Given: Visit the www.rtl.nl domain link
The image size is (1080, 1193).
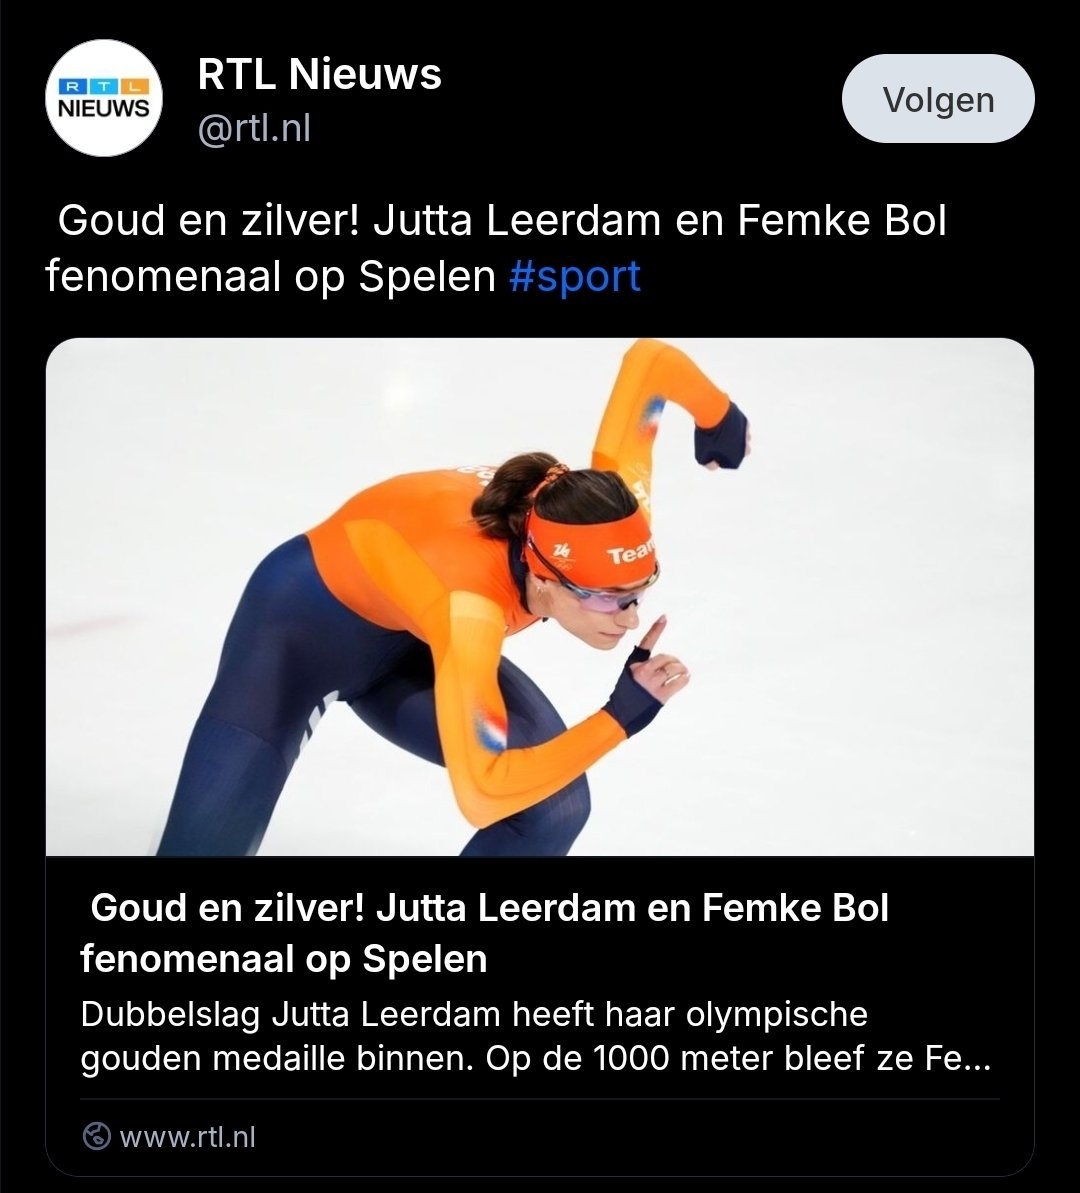Looking at the screenshot, I should coord(187,1136).
